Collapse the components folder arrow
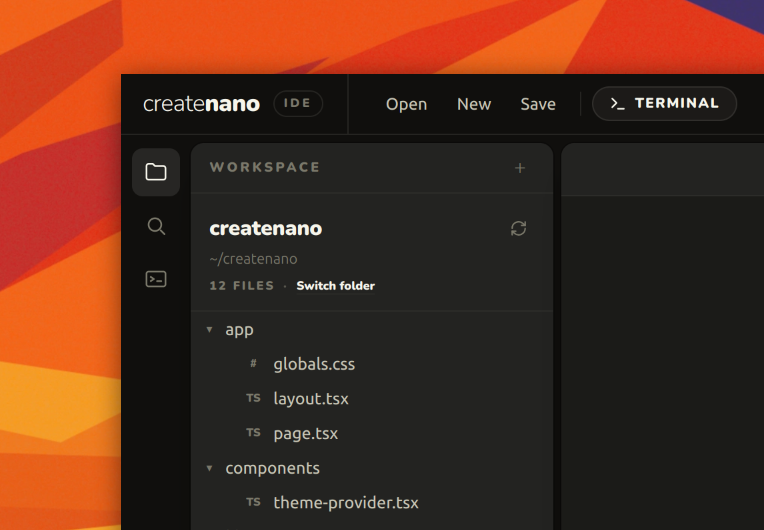Screen dimensions: 764x530 click(210, 468)
